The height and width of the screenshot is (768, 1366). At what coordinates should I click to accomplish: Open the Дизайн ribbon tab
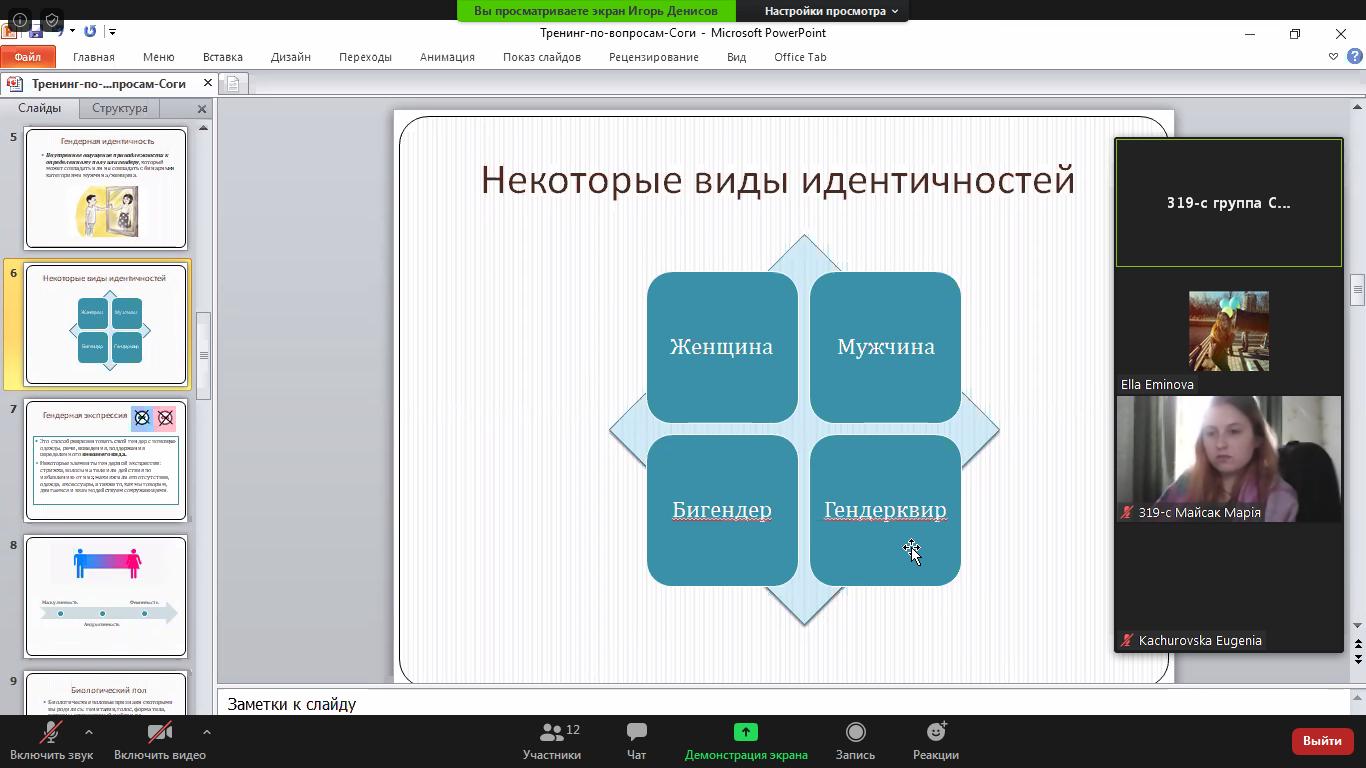point(290,57)
